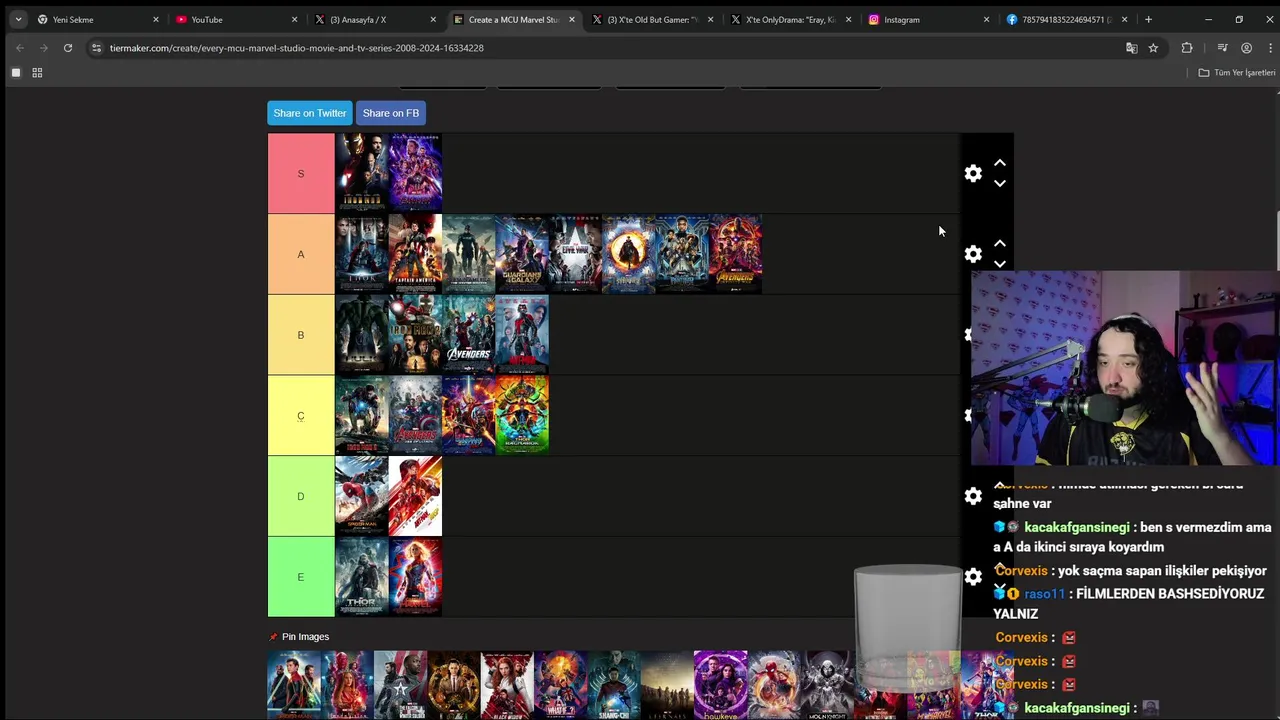Click the B tier label
Viewport: 1280px width, 720px height.
tap(301, 335)
